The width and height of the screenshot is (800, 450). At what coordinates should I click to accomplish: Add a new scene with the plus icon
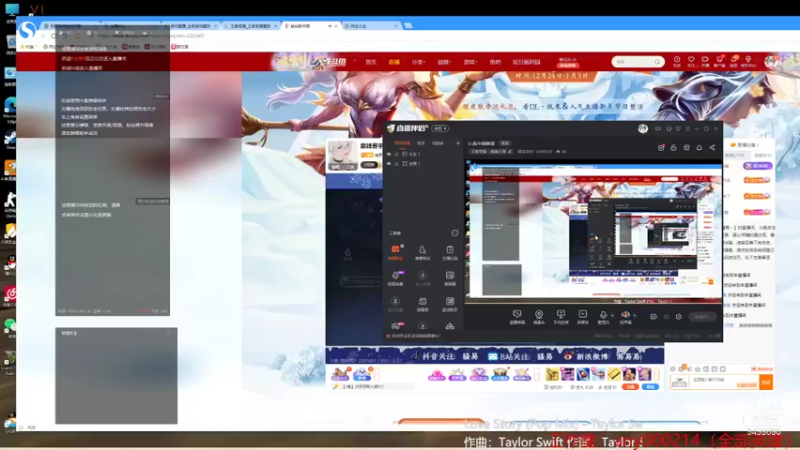[x=458, y=143]
